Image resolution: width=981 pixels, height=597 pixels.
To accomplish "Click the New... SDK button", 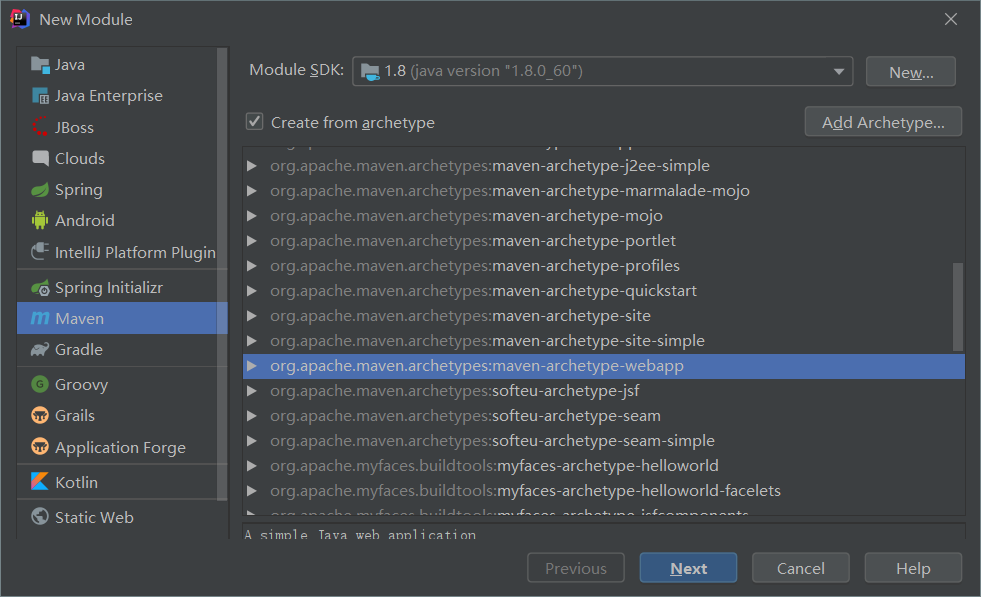I will [910, 72].
